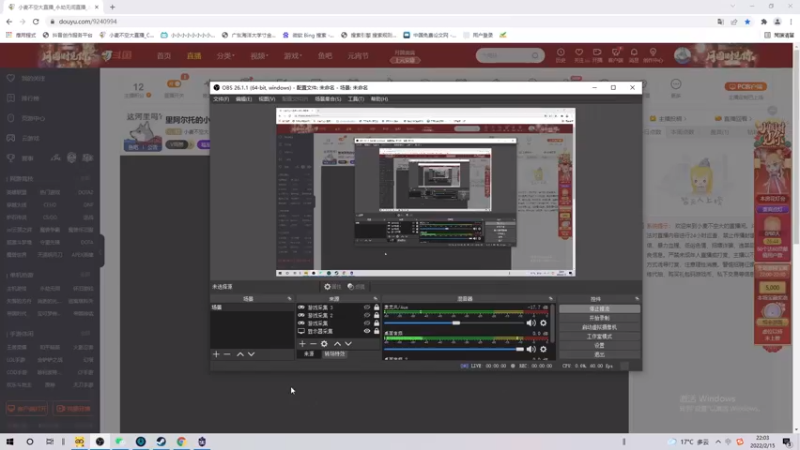Open the Windows Start menu
800x450 pixels.
[x=10, y=441]
